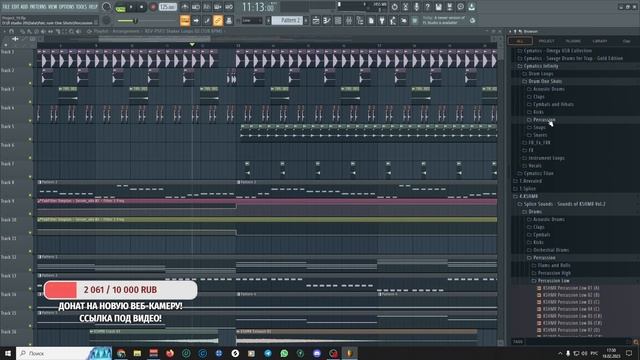The width and height of the screenshot is (640, 360).
Task: Click the download content library icon
Action: (471, 7)
